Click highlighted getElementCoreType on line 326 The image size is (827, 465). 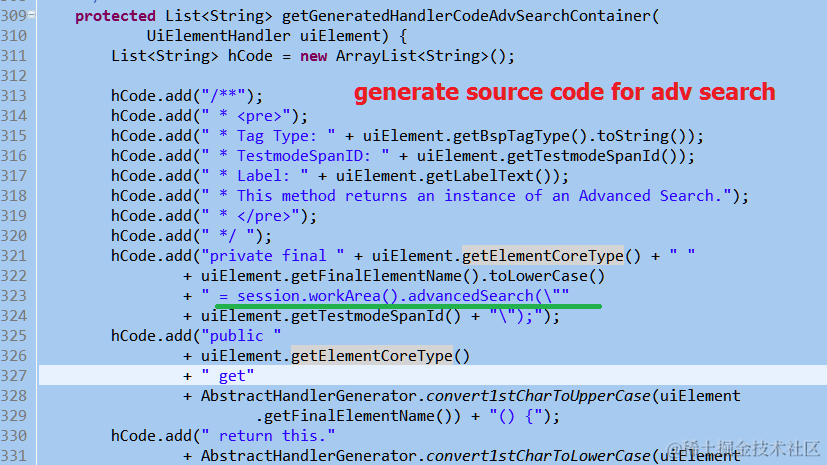372,356
